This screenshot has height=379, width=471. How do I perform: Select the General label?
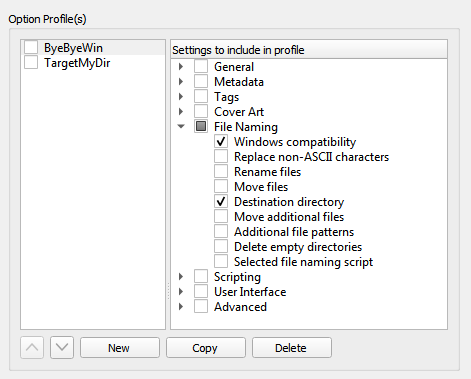[x=234, y=67]
